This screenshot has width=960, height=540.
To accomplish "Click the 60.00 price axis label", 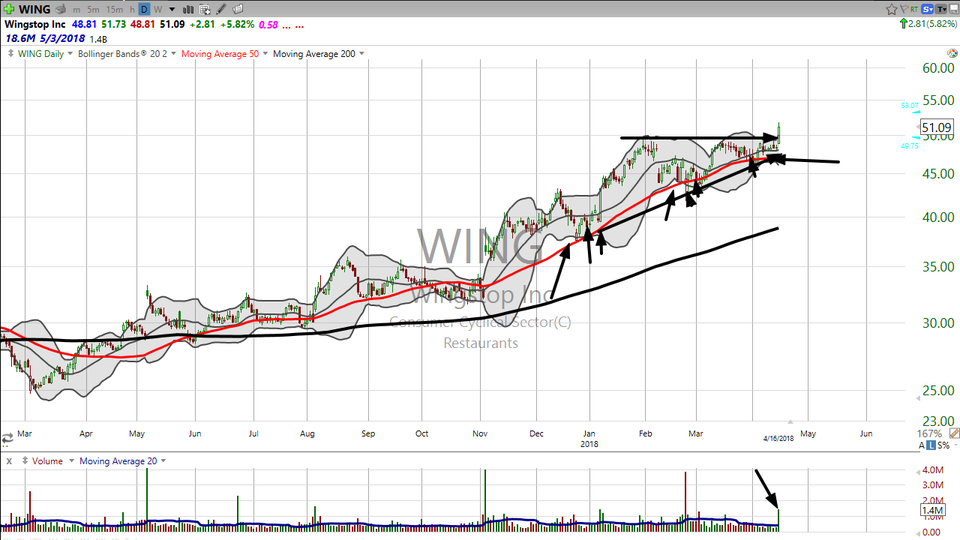I will [938, 68].
